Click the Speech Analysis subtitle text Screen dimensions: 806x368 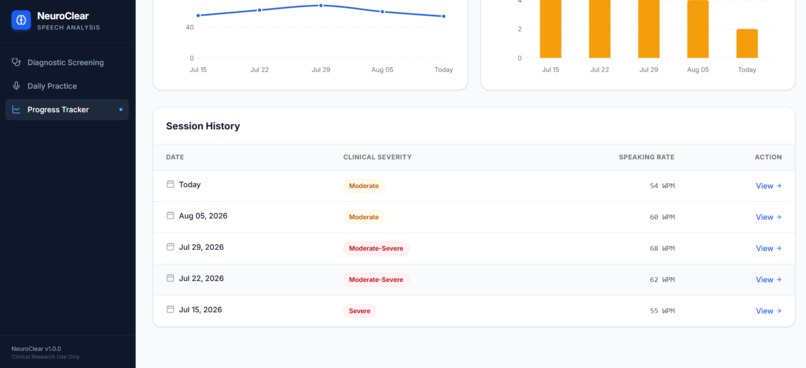pyautogui.click(x=68, y=28)
